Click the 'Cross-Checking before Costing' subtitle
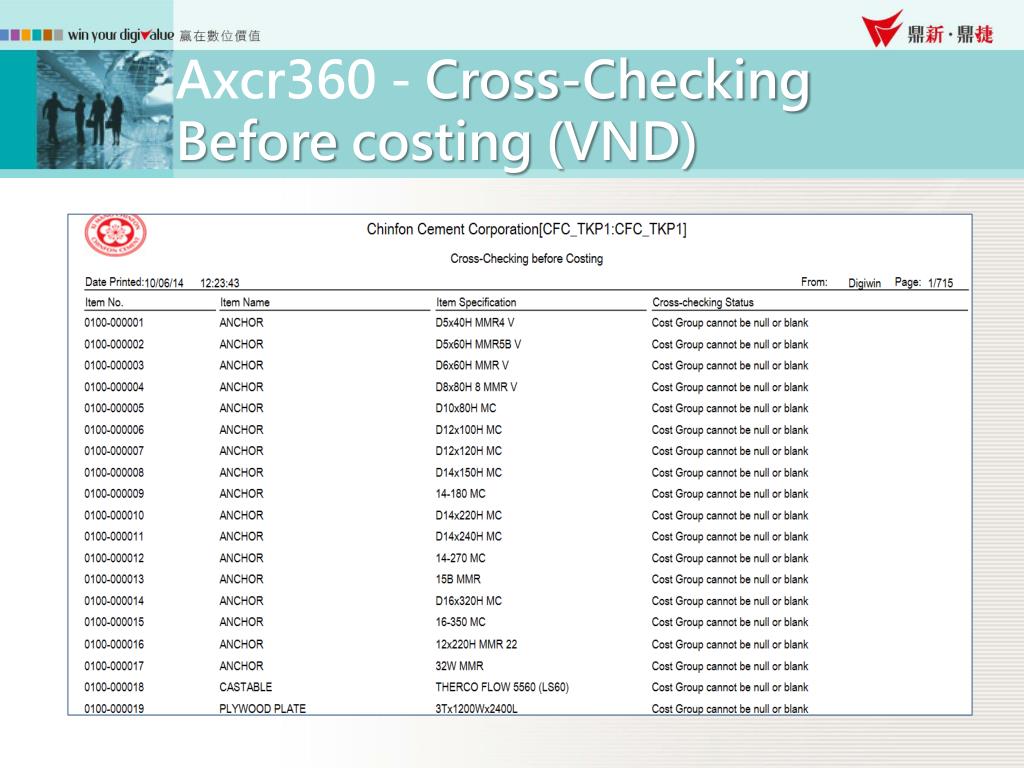 point(526,259)
